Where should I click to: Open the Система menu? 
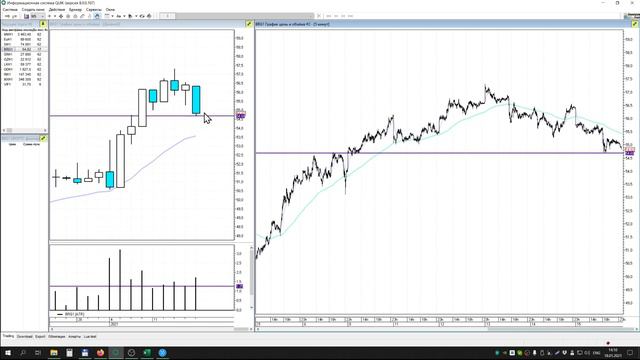coord(10,9)
